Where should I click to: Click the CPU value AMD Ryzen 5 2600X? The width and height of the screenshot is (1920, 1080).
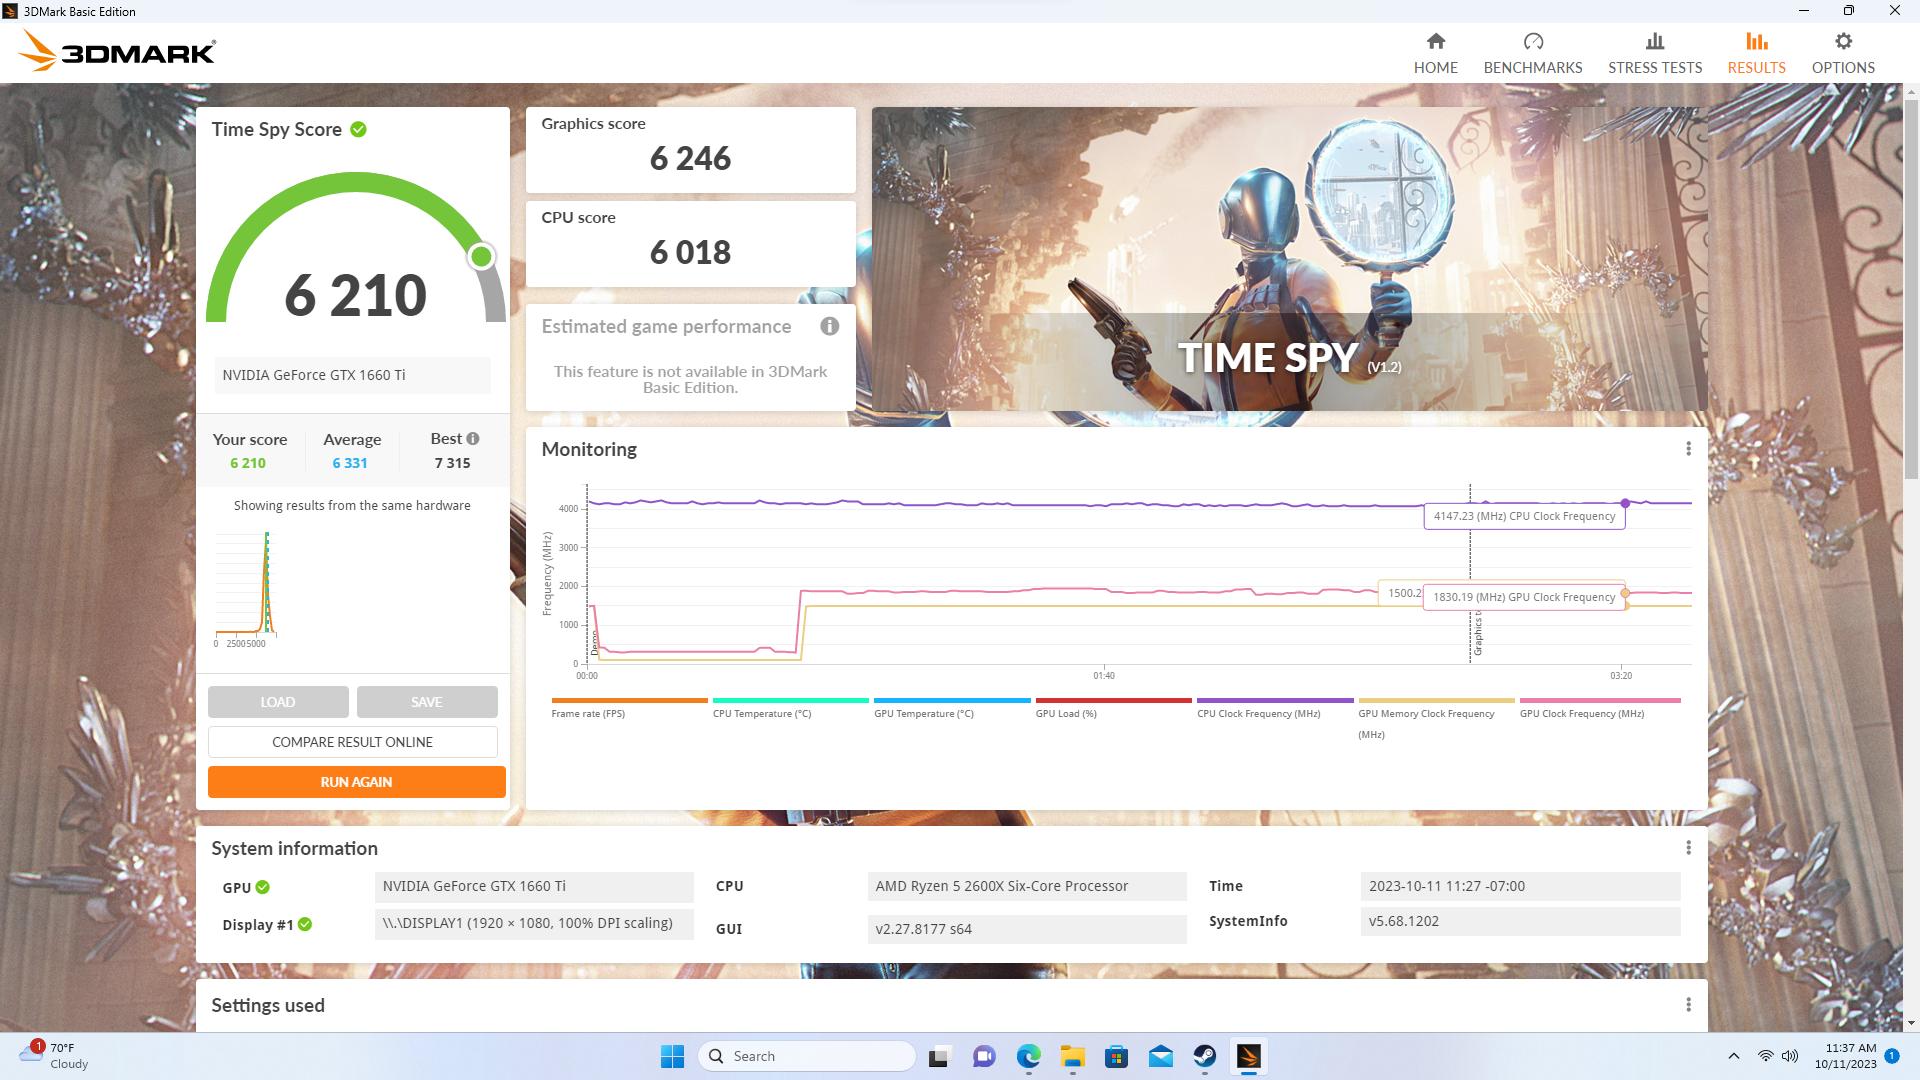click(x=1027, y=886)
